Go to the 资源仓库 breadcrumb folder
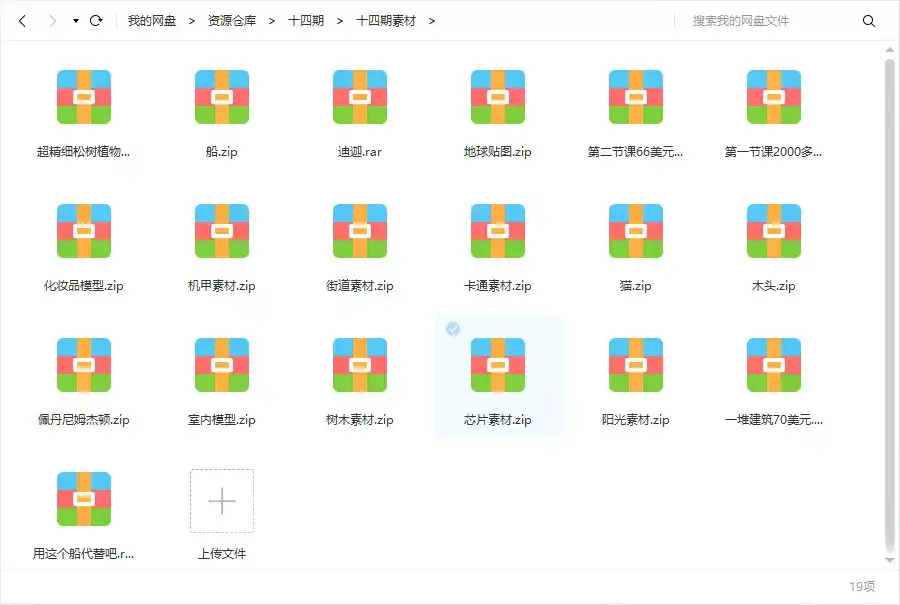The width and height of the screenshot is (900, 605). [234, 19]
